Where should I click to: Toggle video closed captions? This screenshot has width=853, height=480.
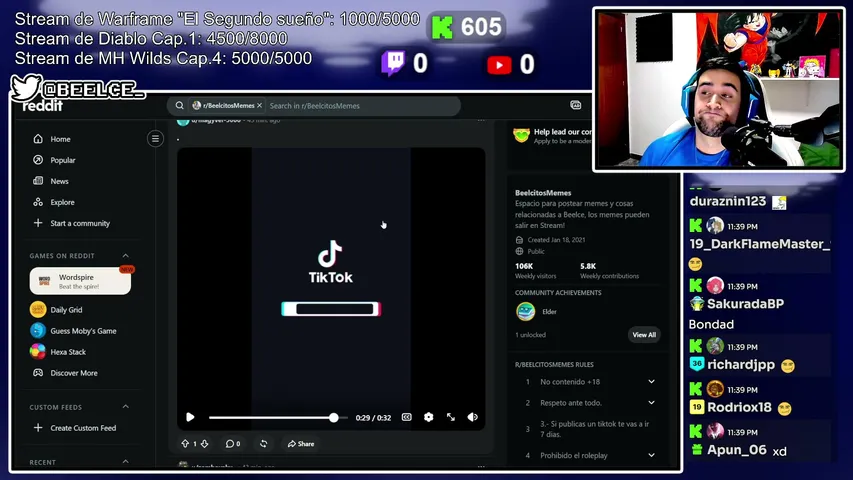pyautogui.click(x=406, y=417)
